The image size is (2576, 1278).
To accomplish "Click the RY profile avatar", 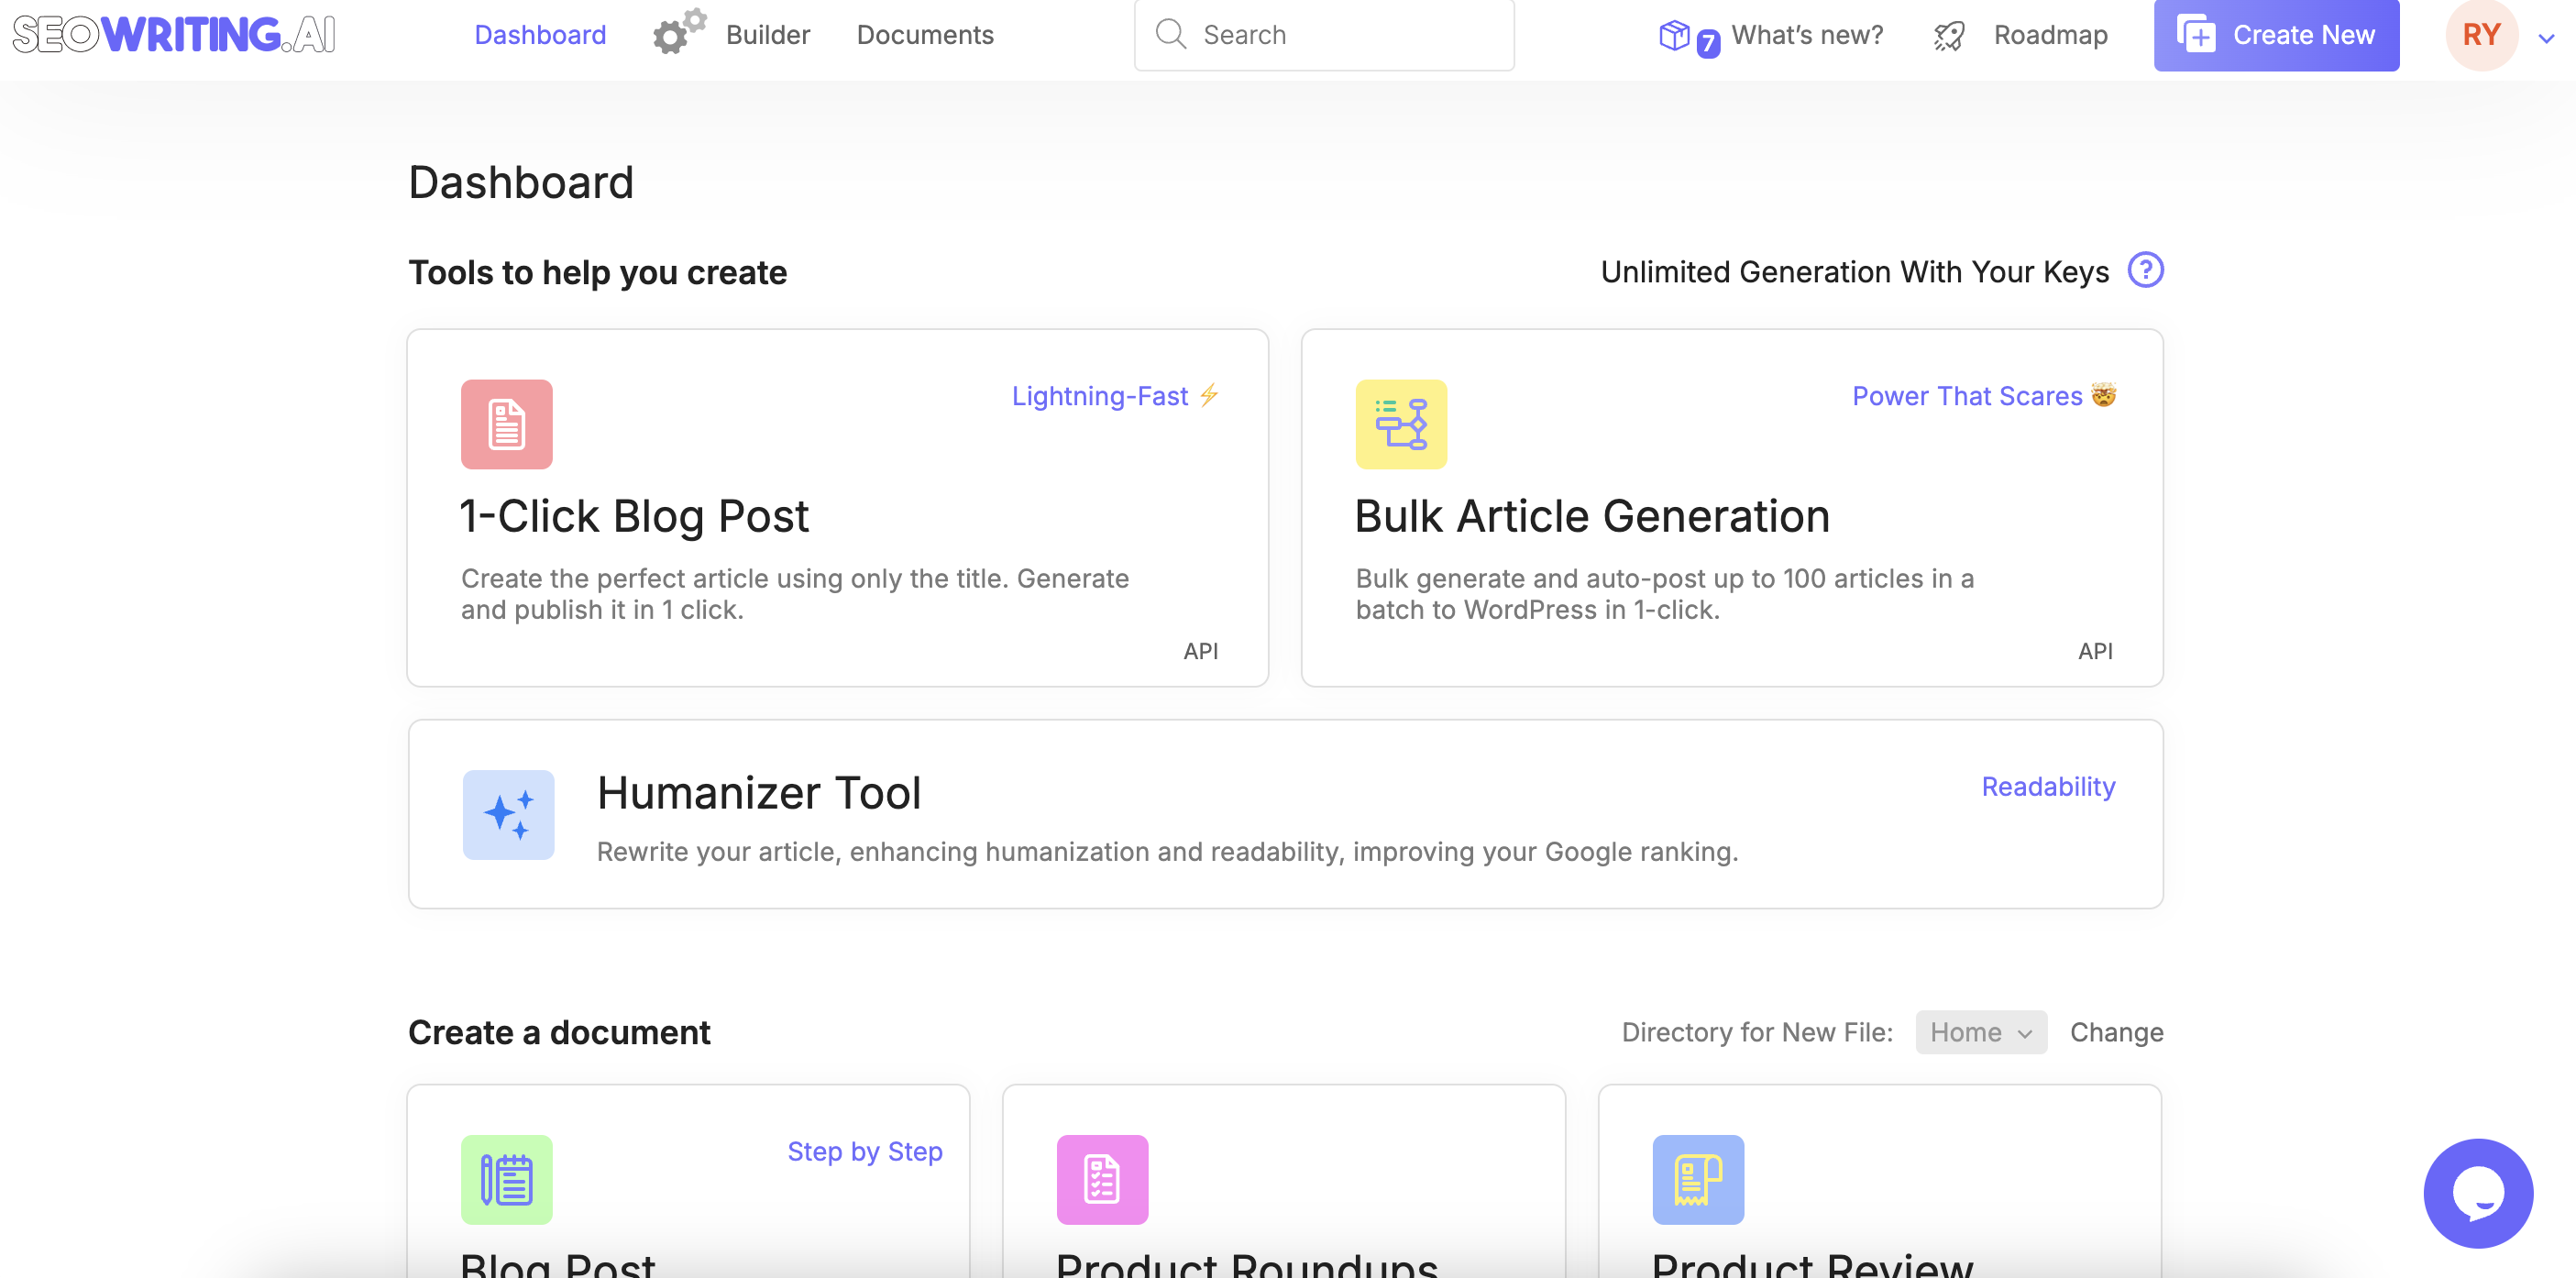I will tap(2482, 34).
